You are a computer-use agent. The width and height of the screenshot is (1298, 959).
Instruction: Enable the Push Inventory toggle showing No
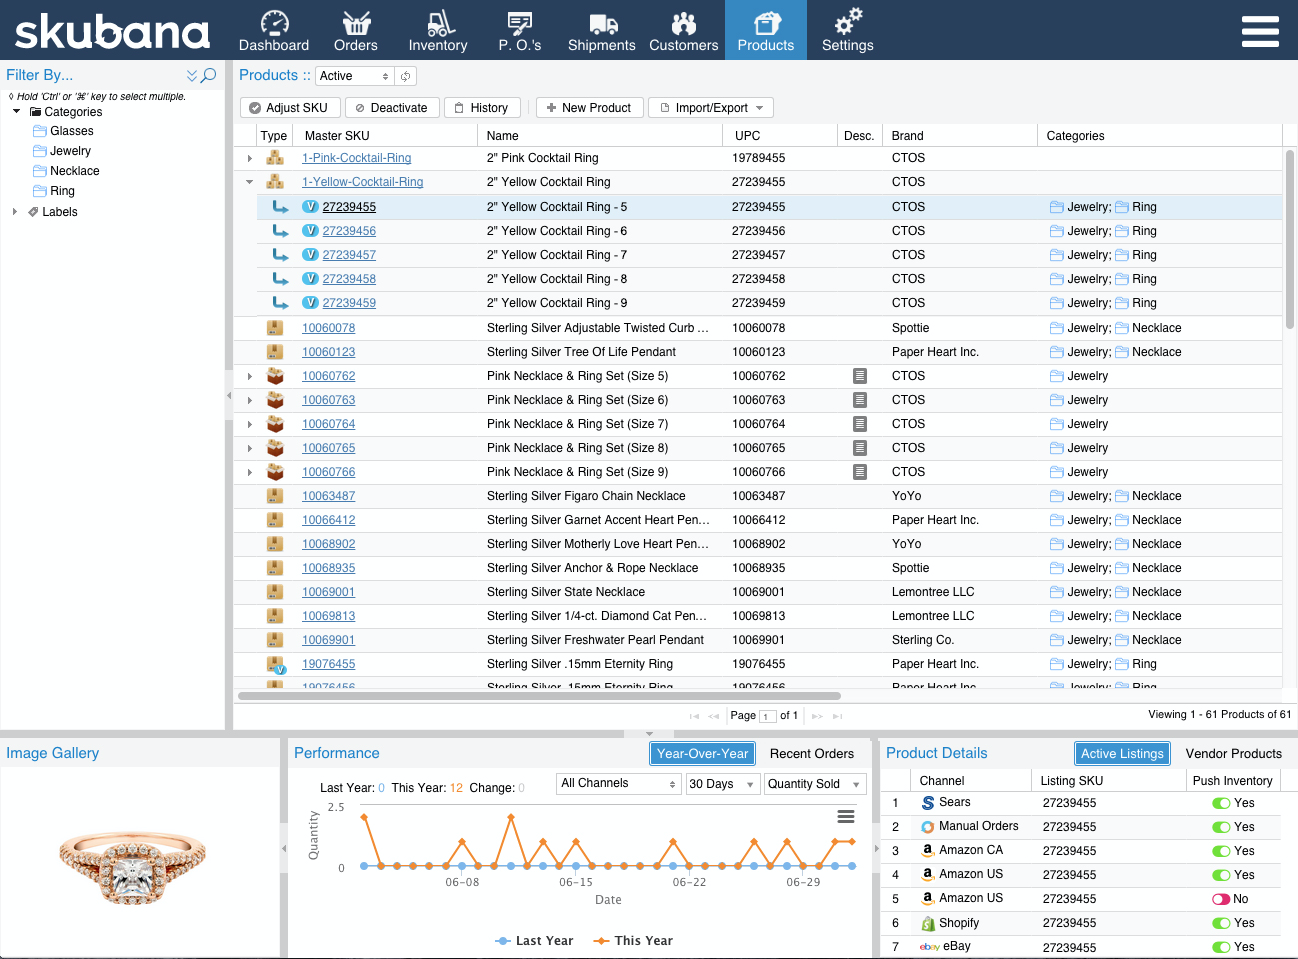[1221, 899]
